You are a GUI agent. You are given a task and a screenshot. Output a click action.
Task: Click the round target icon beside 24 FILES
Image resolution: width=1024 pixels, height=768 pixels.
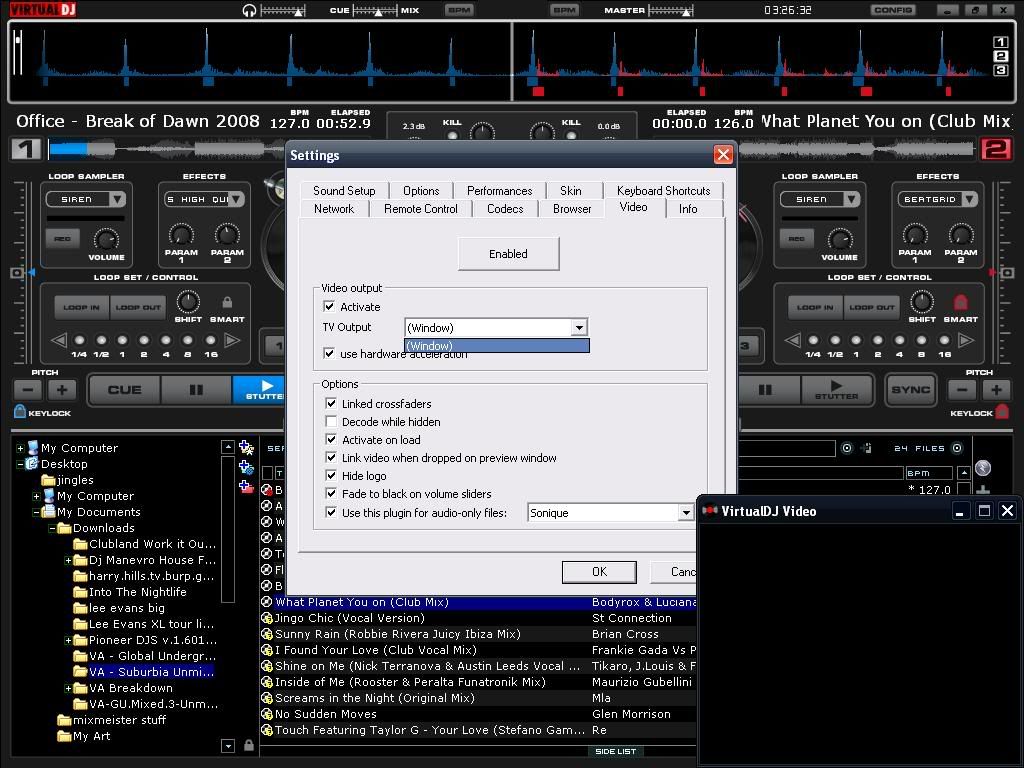[x=957, y=448]
